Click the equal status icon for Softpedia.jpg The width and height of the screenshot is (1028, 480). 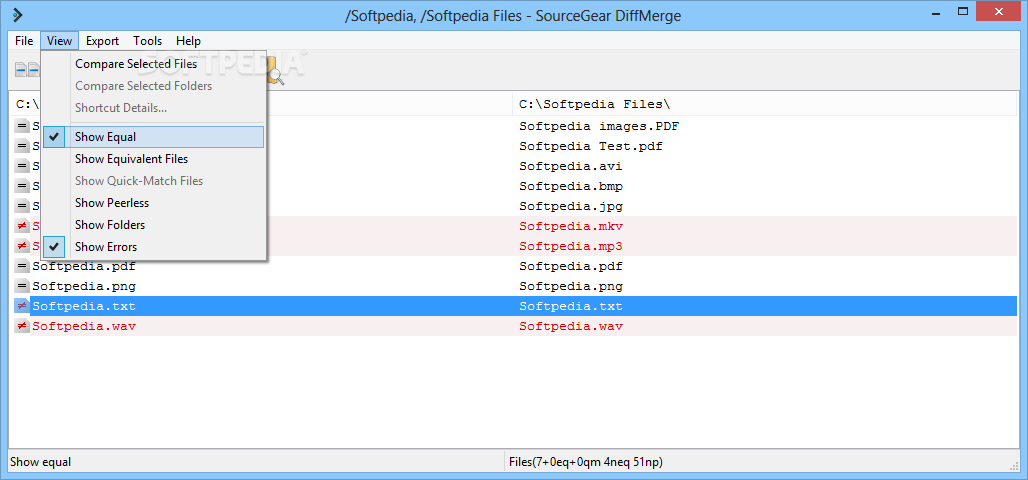pos(22,206)
